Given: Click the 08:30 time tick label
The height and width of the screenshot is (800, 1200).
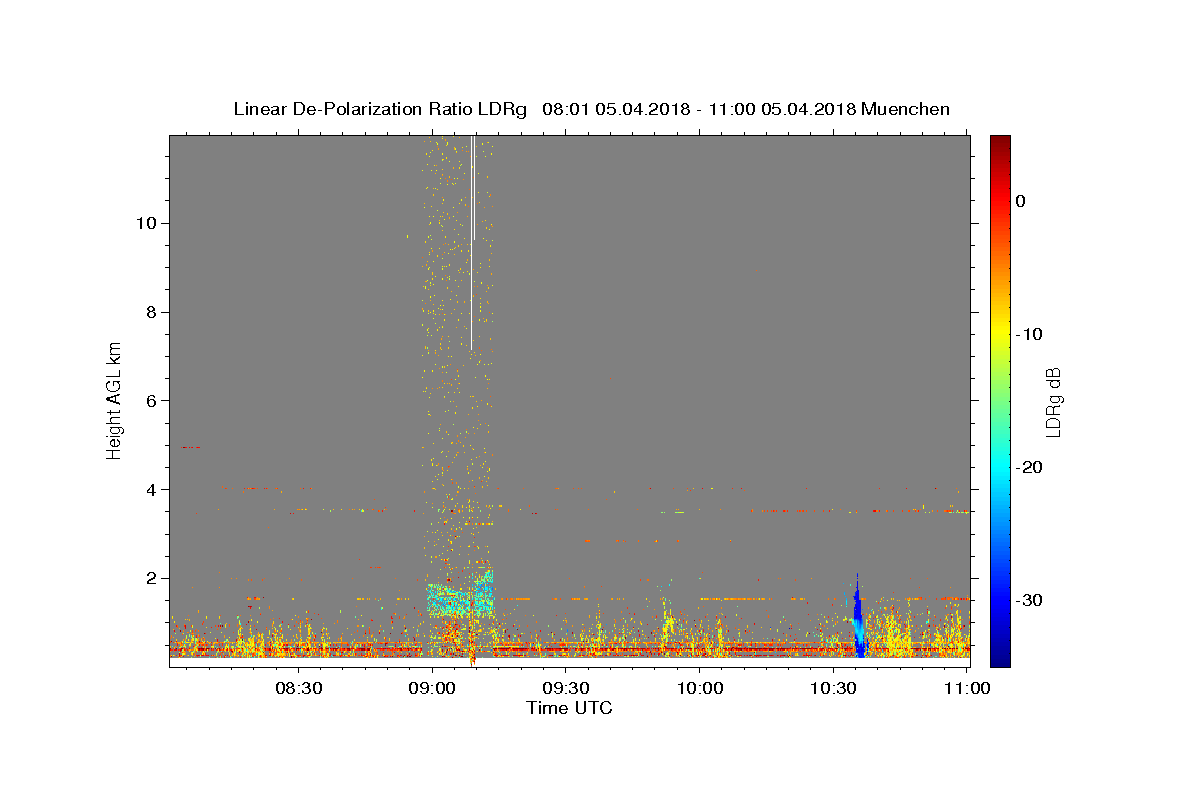Looking at the screenshot, I should pos(298,688).
